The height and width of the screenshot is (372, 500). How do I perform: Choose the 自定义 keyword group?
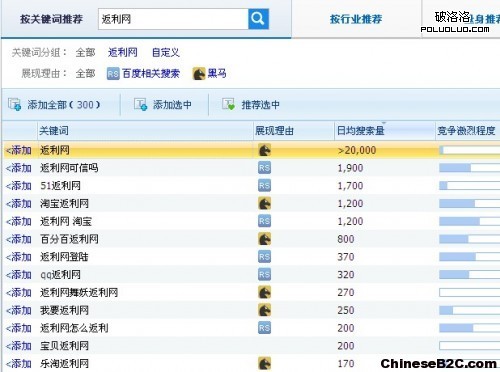pyautogui.click(x=166, y=52)
